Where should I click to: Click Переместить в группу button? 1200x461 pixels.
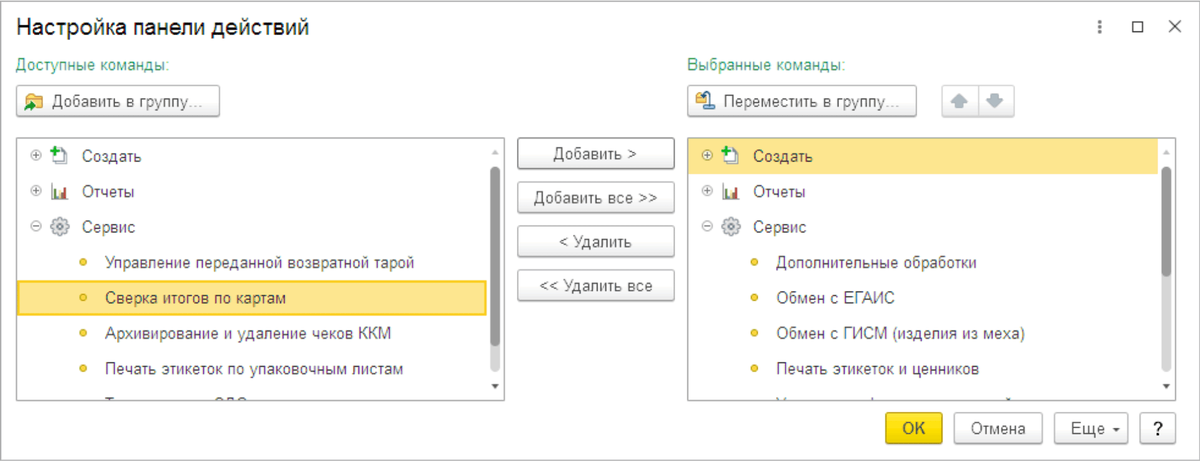(802, 101)
